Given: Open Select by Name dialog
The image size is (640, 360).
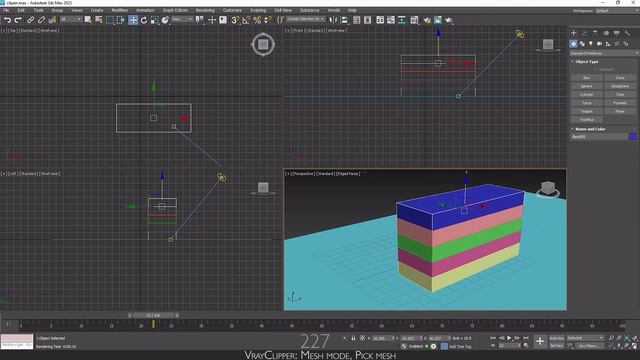Looking at the screenshot, I should click(x=99, y=20).
